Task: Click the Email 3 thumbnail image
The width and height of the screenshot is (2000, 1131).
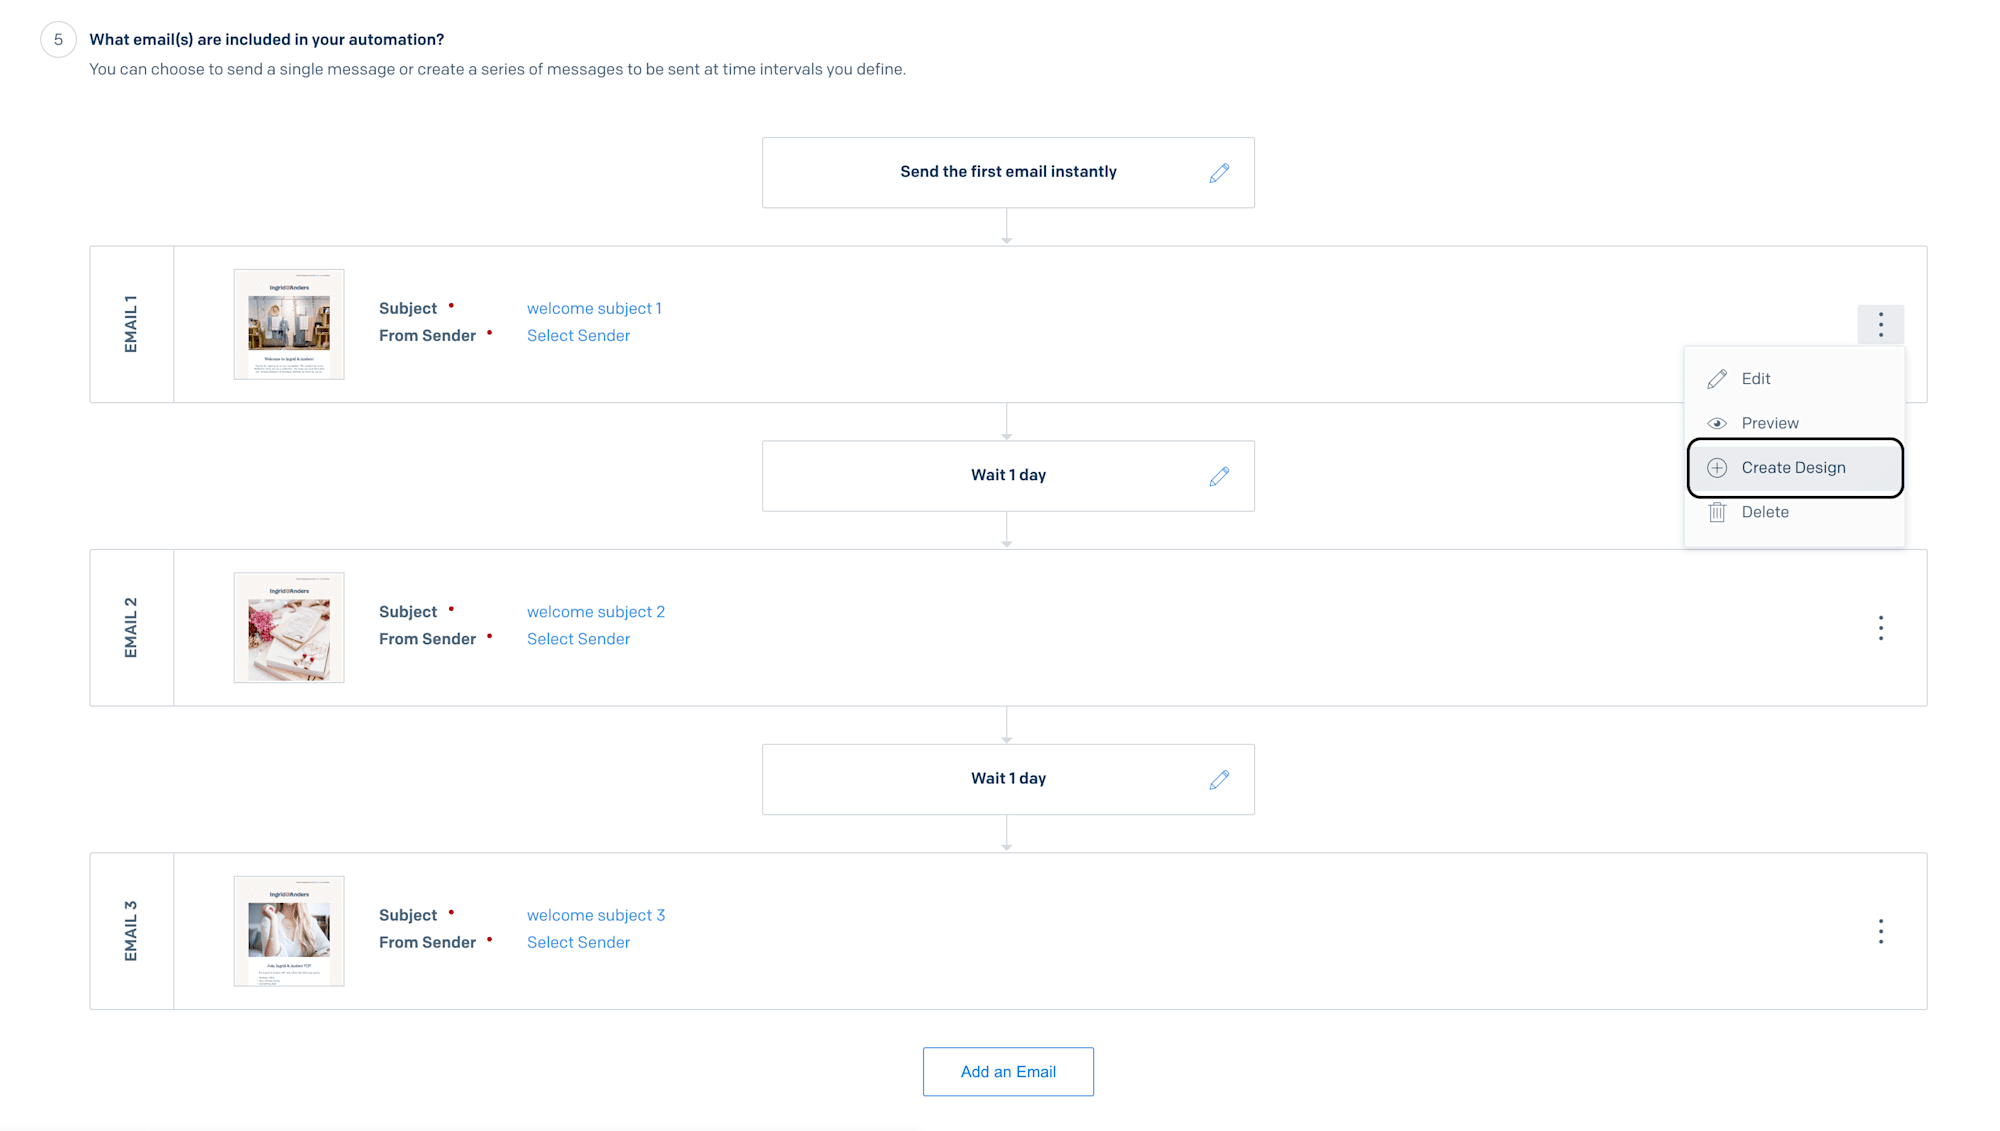Action: tap(290, 930)
